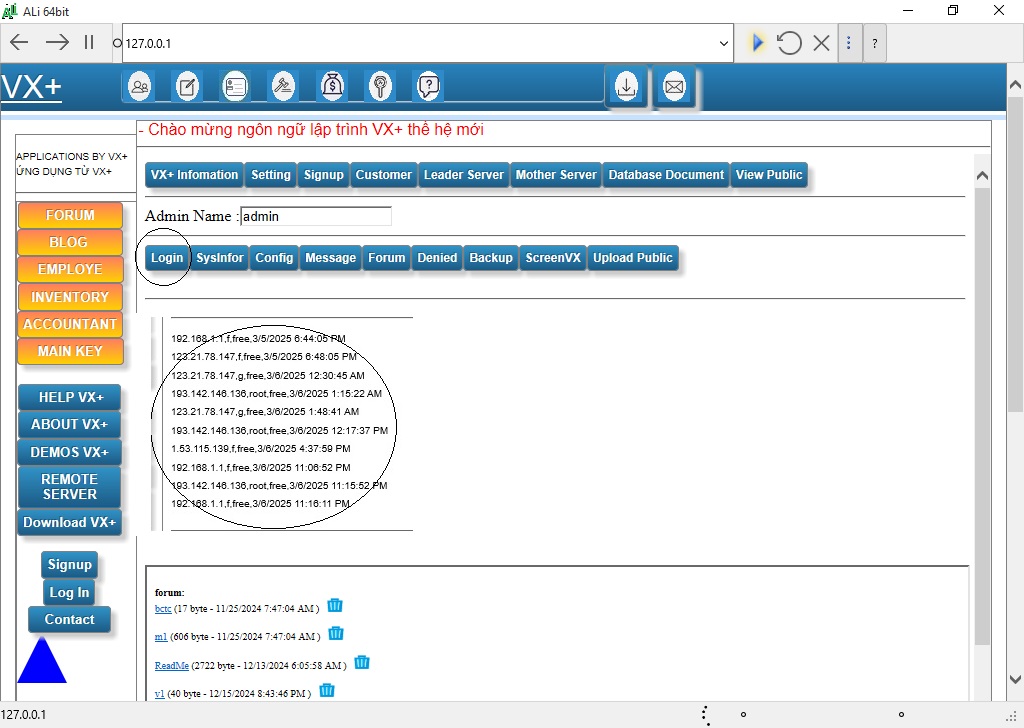Click the Admin Name text field

(316, 216)
